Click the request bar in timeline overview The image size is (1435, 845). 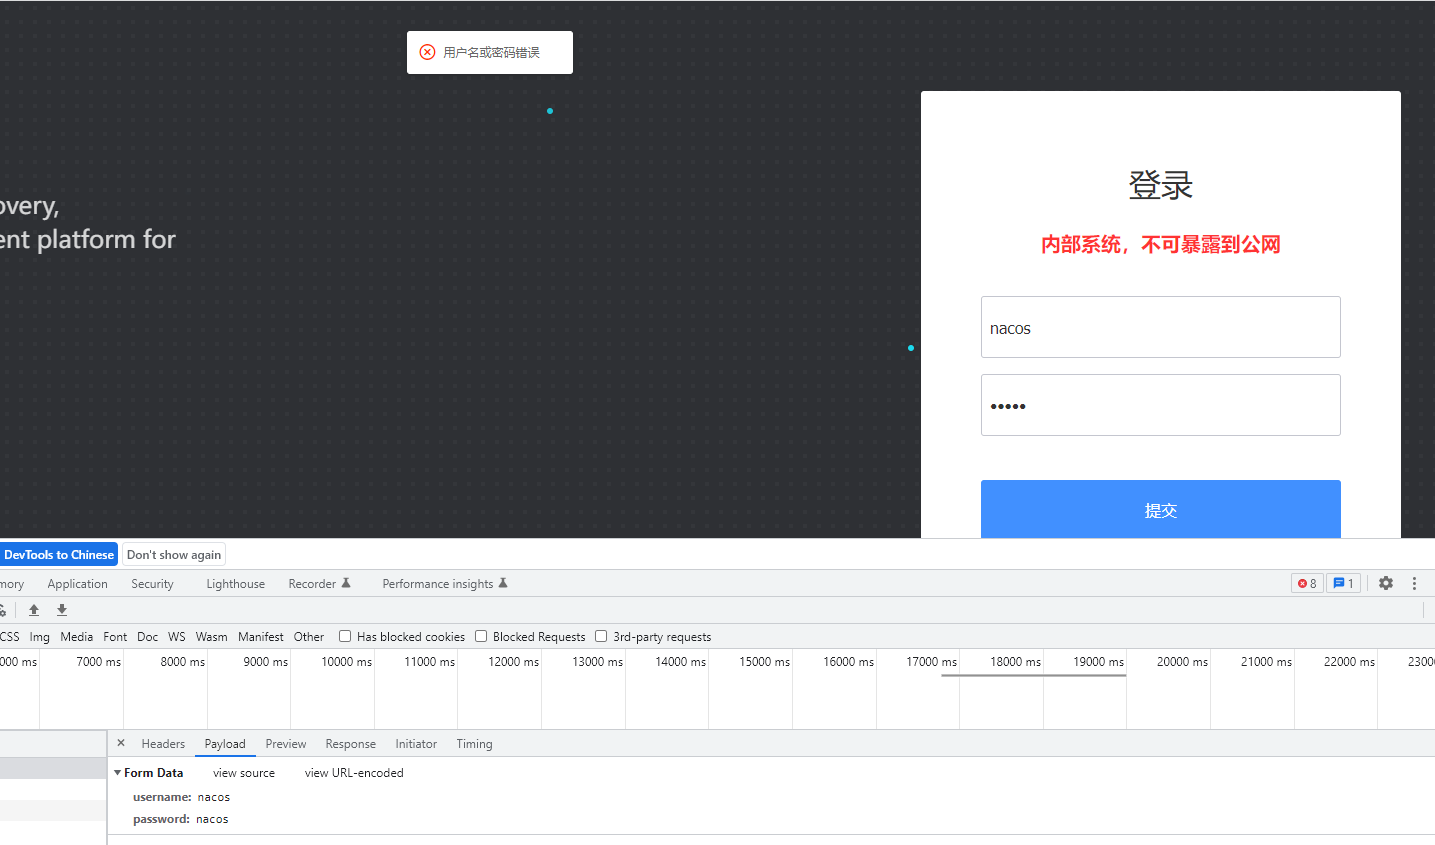(x=1033, y=676)
